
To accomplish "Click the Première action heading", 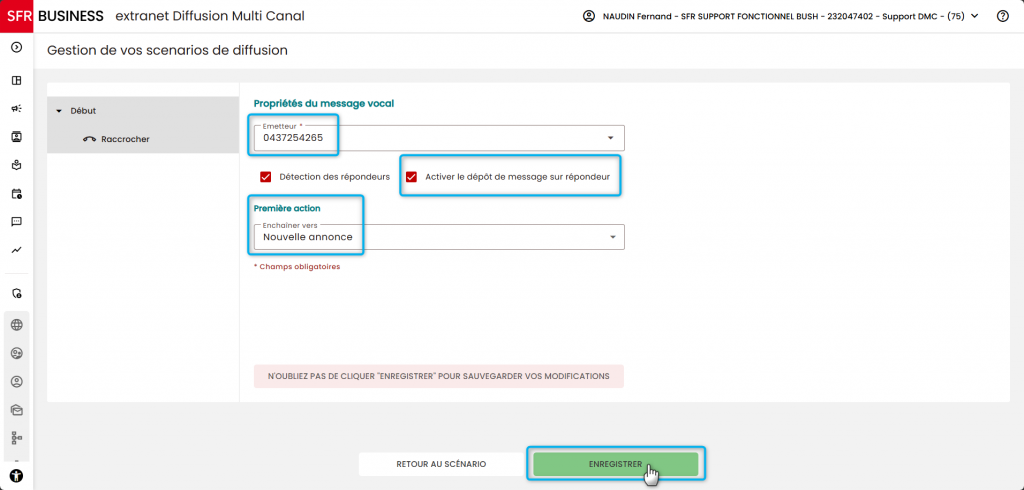I will coord(287,208).
